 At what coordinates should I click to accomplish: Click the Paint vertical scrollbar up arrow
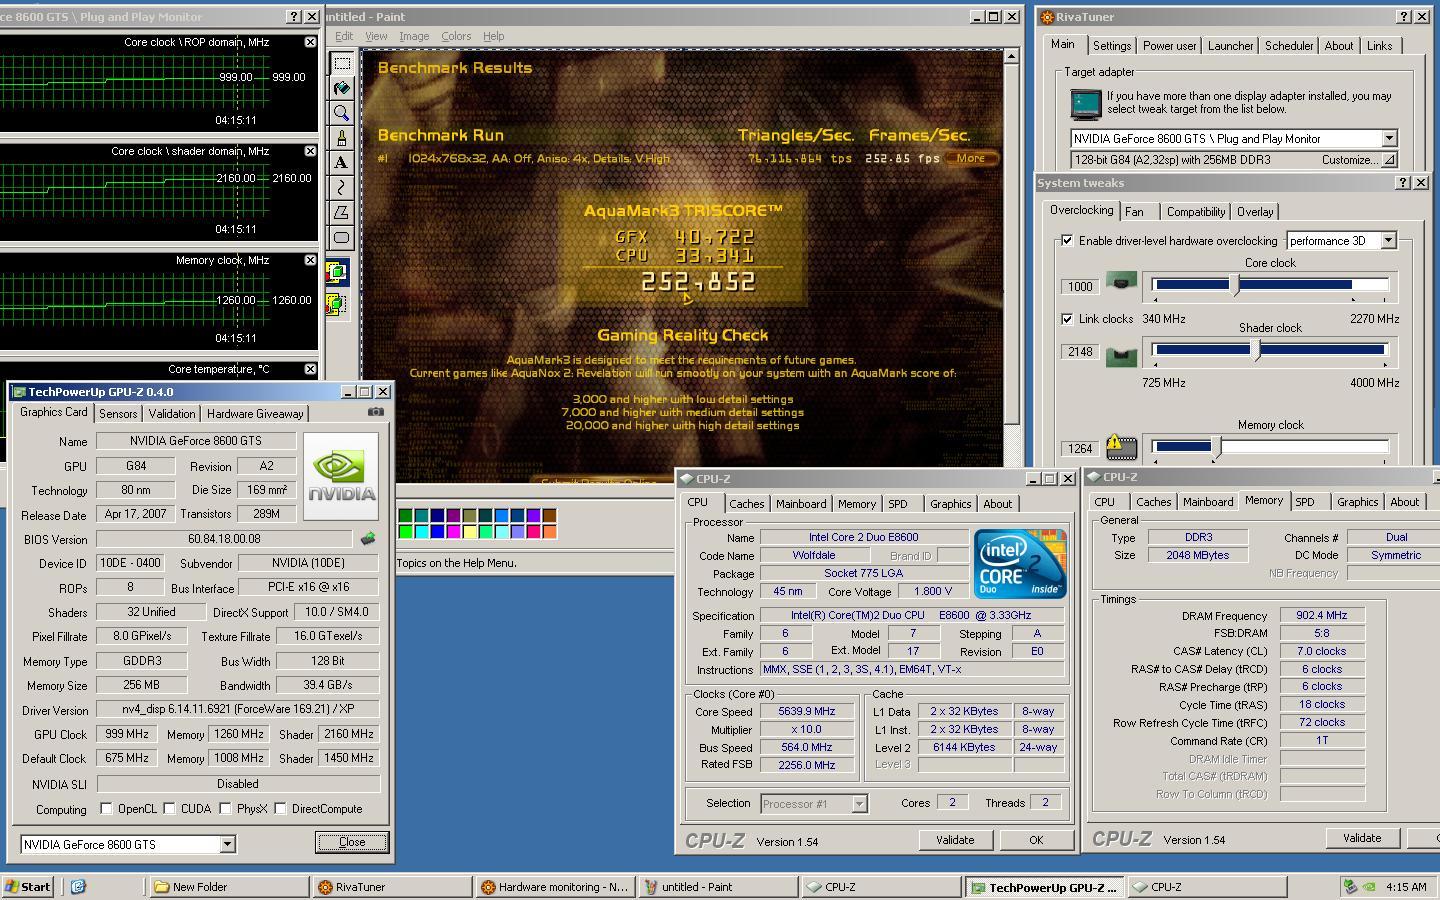(x=1011, y=56)
